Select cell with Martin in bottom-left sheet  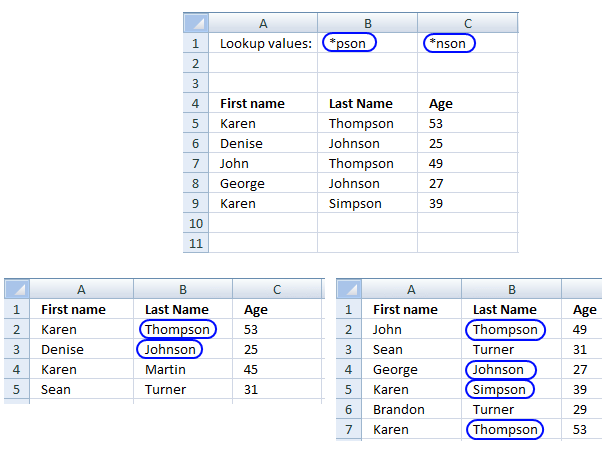click(183, 369)
